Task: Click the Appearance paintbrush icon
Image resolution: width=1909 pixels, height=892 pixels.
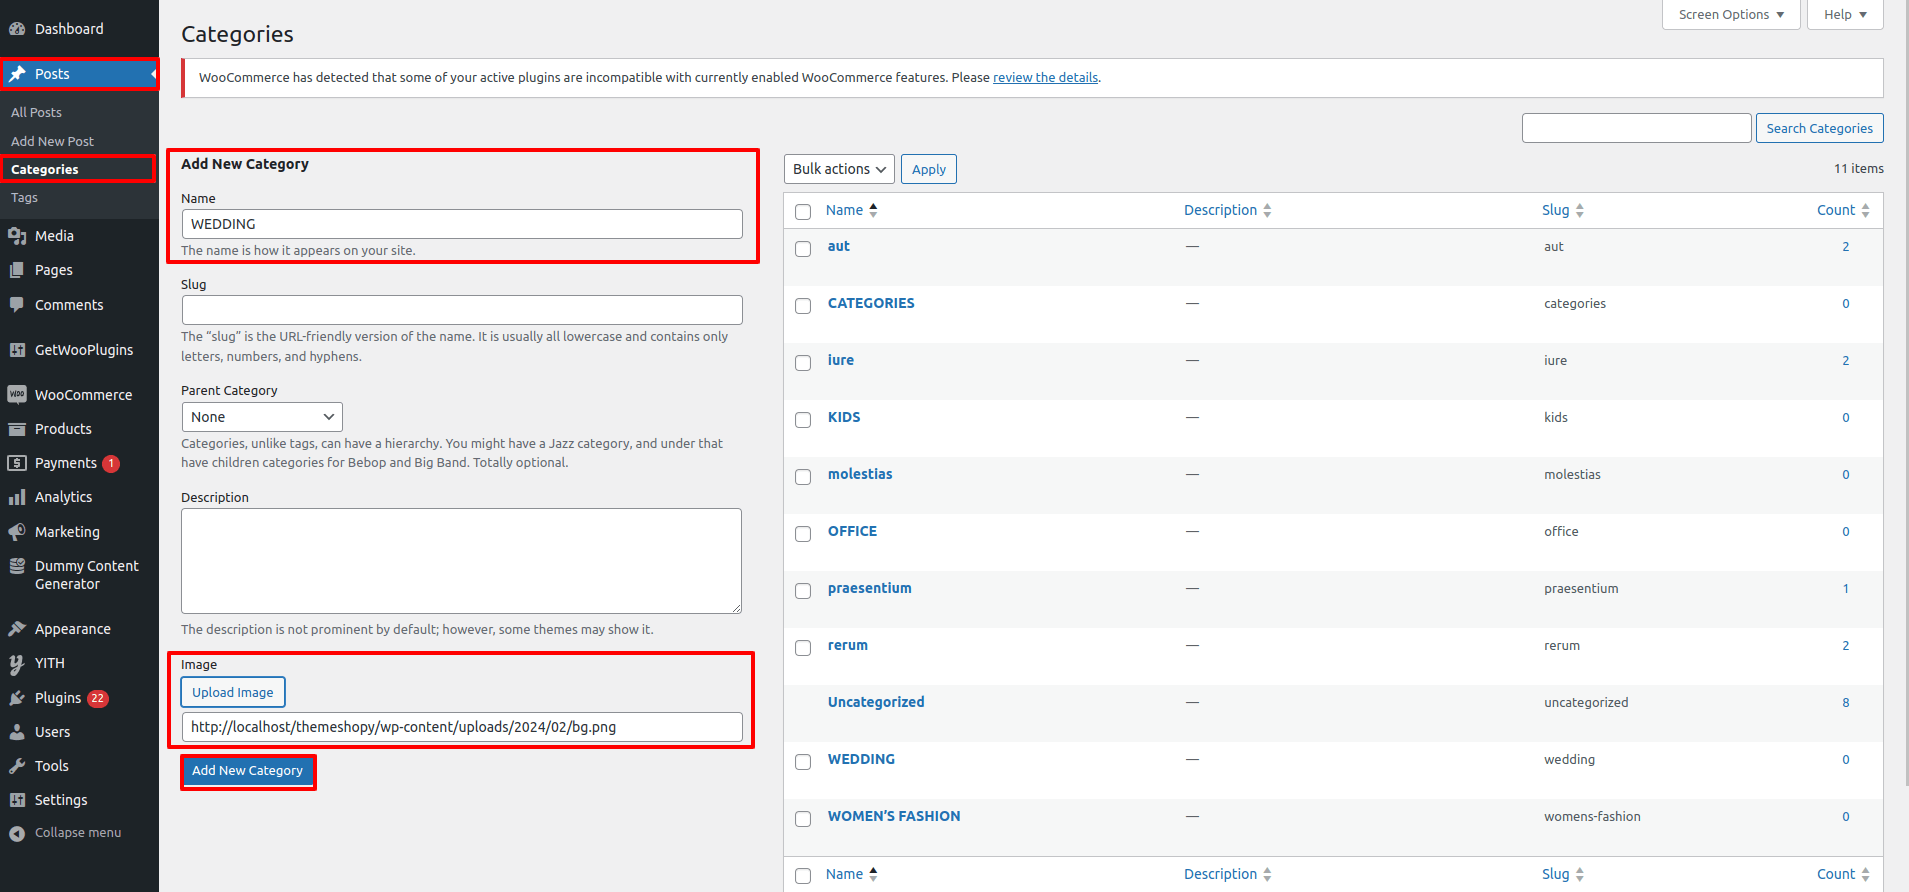Action: pyautogui.click(x=17, y=629)
